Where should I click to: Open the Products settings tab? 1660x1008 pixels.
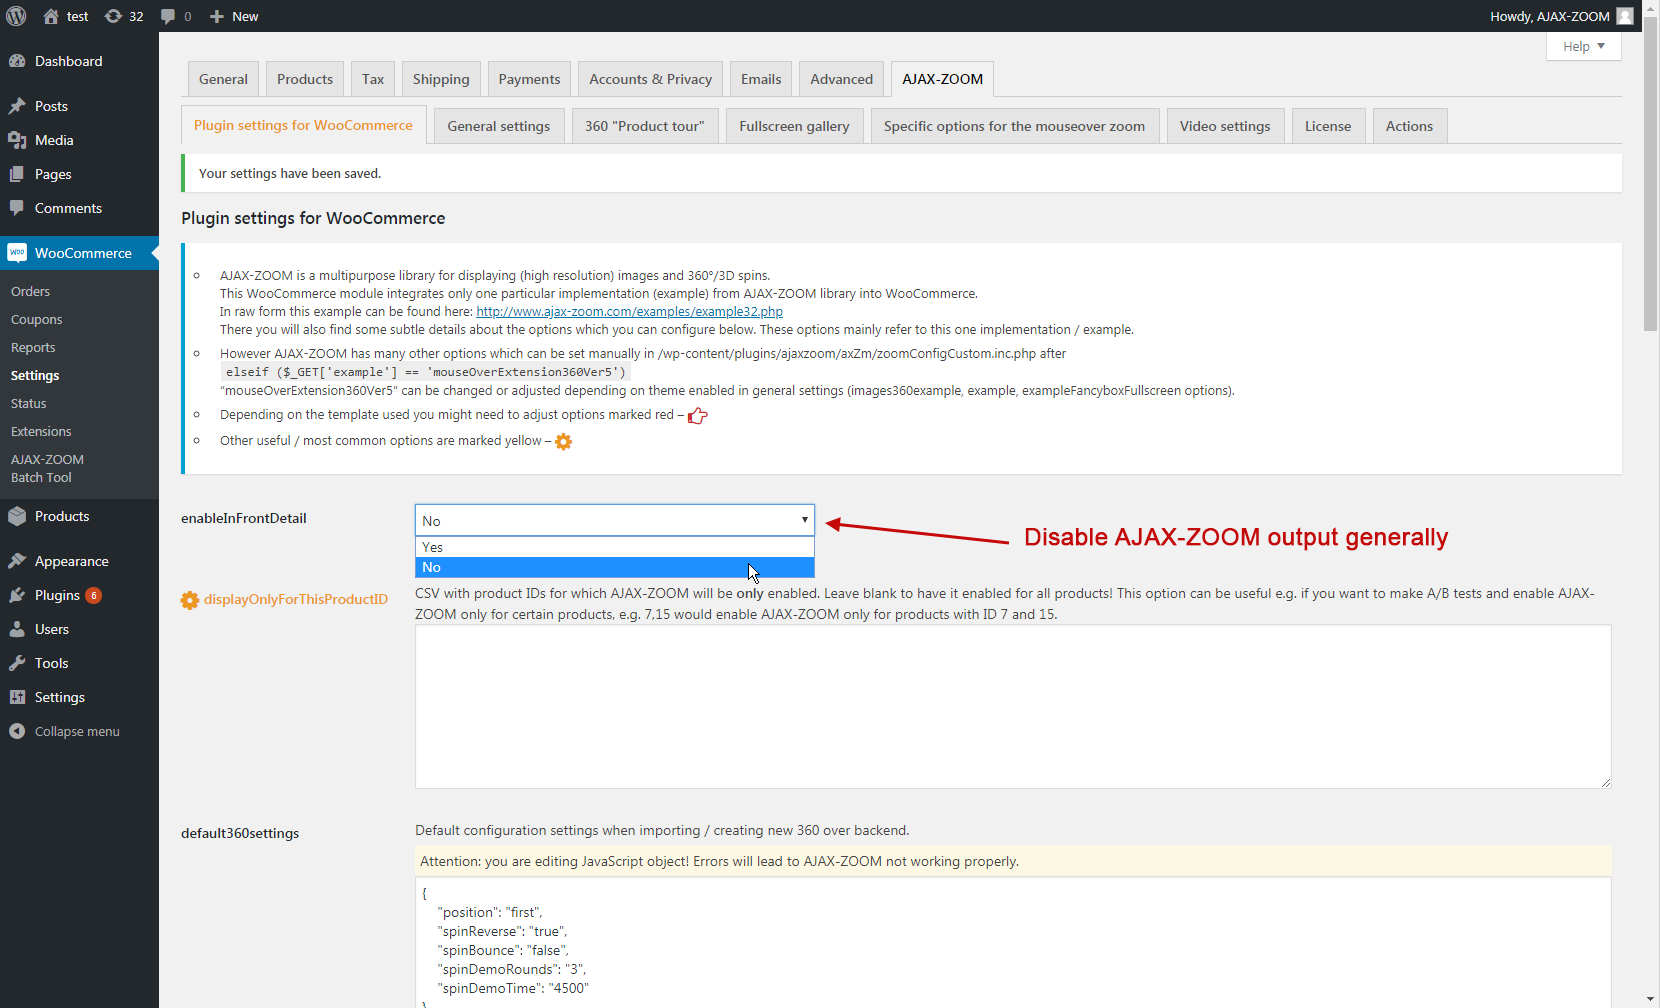tap(305, 79)
